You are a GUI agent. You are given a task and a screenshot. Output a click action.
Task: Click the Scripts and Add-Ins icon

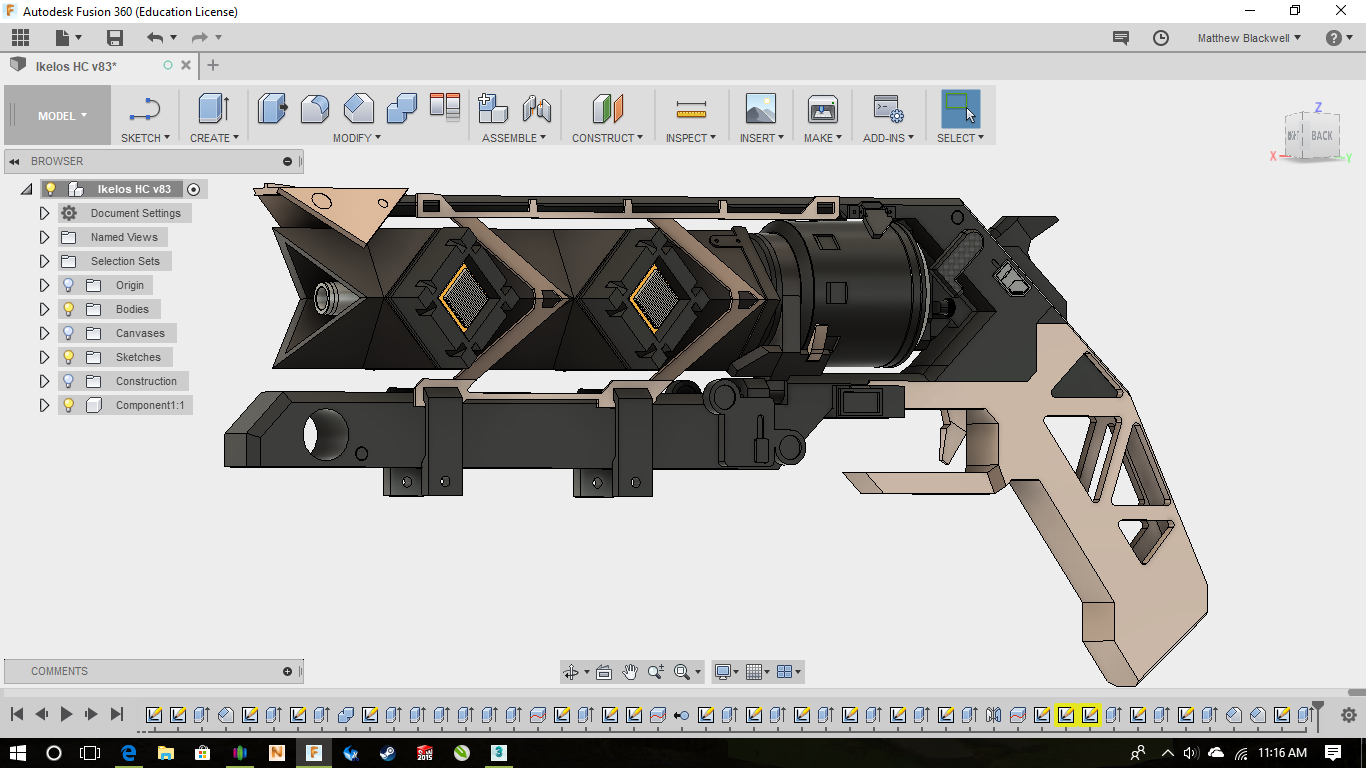(887, 108)
